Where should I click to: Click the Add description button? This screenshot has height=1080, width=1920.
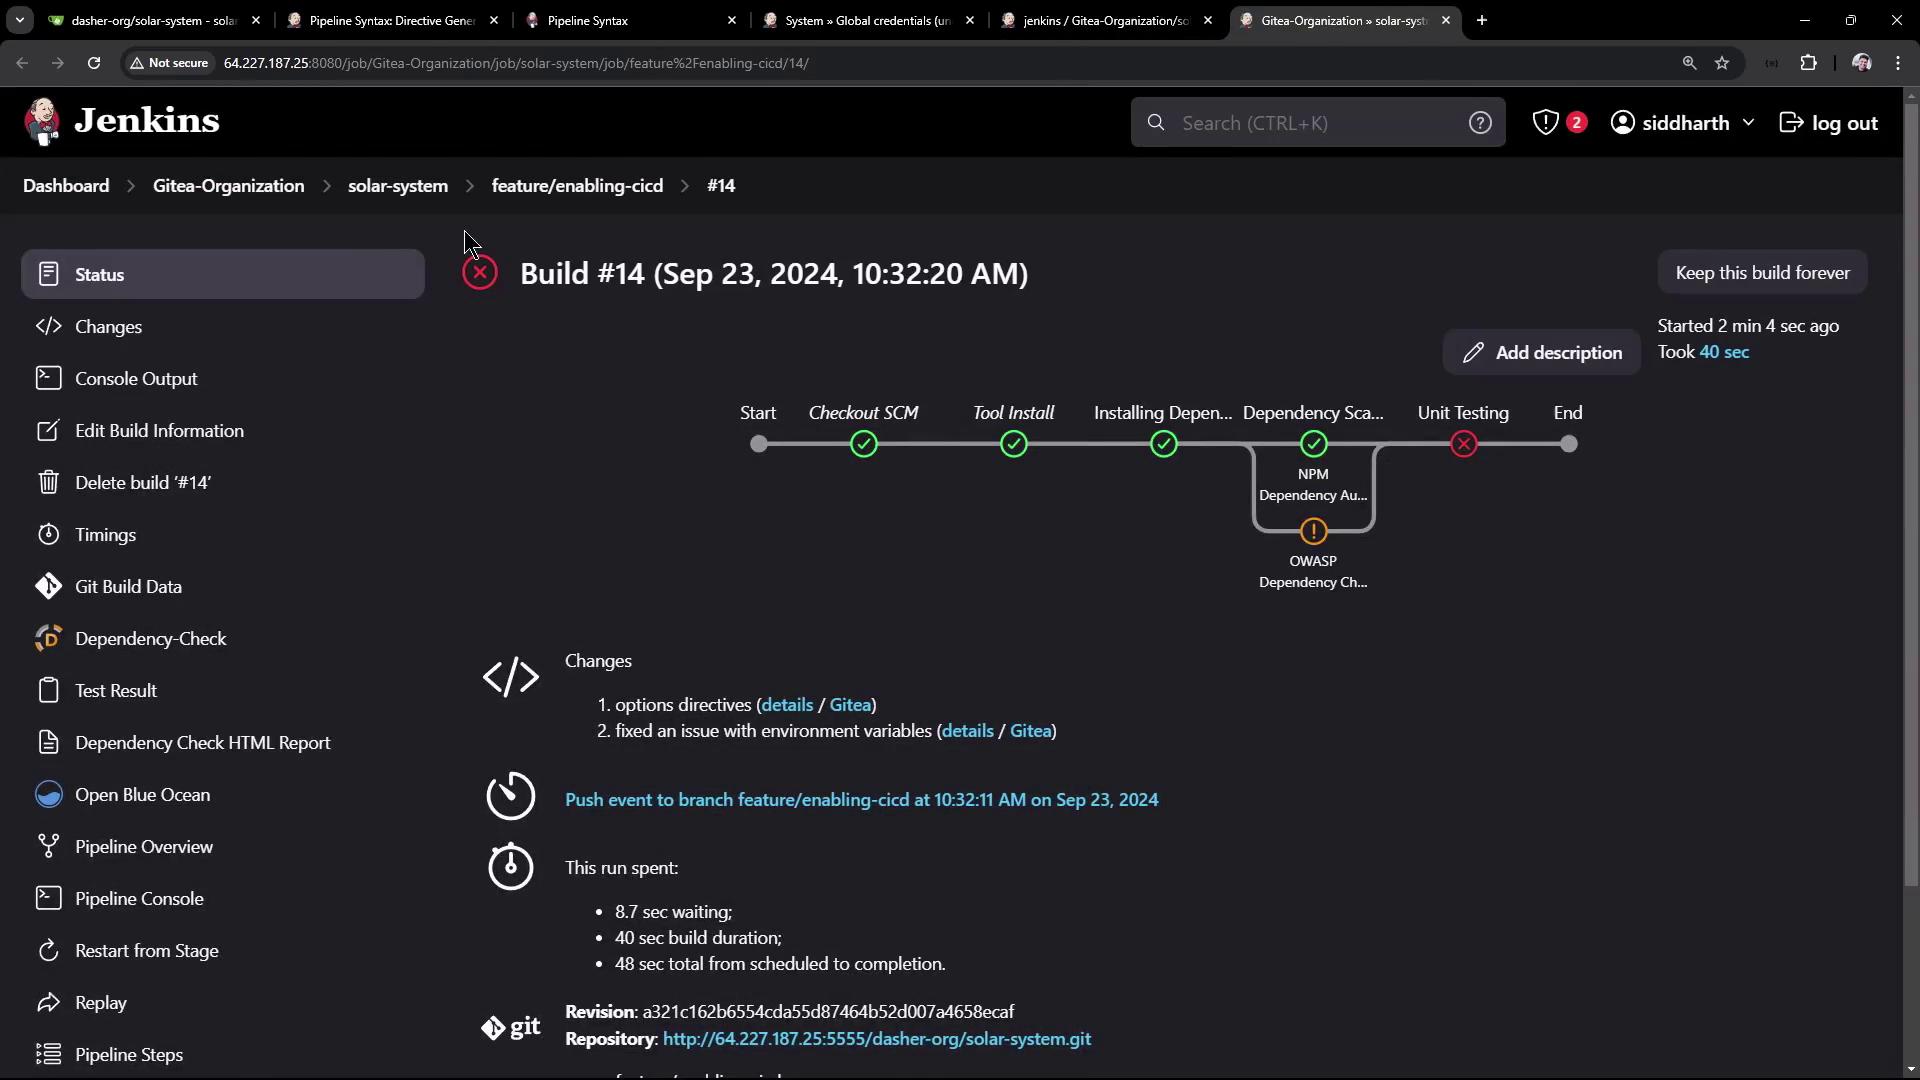click(x=1542, y=352)
